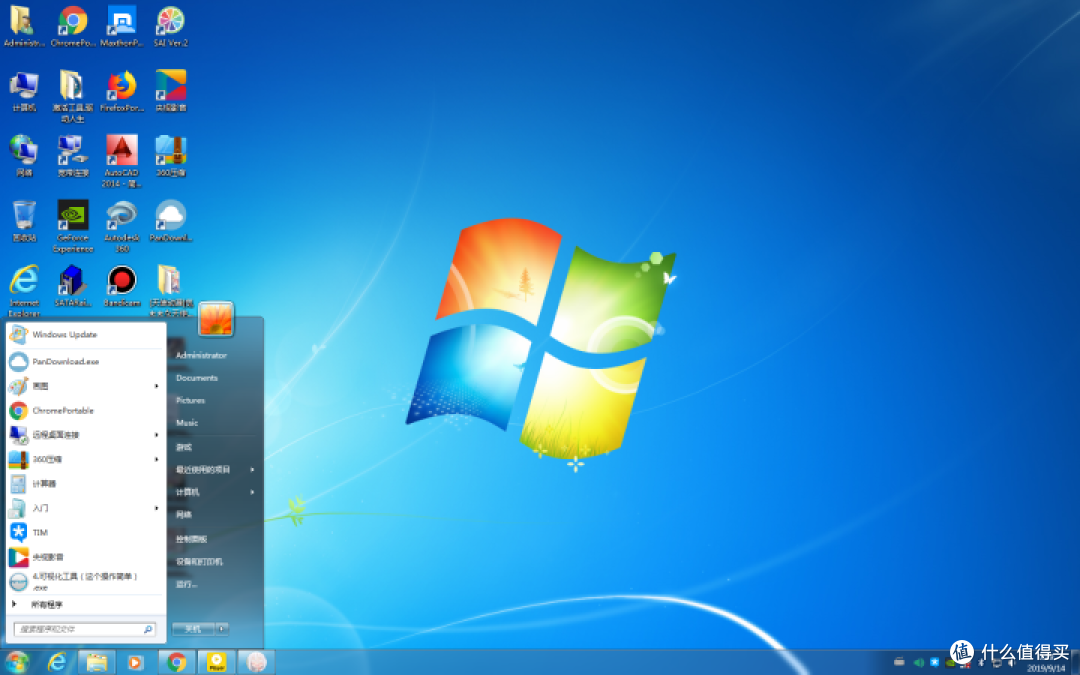Viewport: 1080px width, 675px height.
Task: Open Windows Update from the Start menu
Action: coord(86,335)
